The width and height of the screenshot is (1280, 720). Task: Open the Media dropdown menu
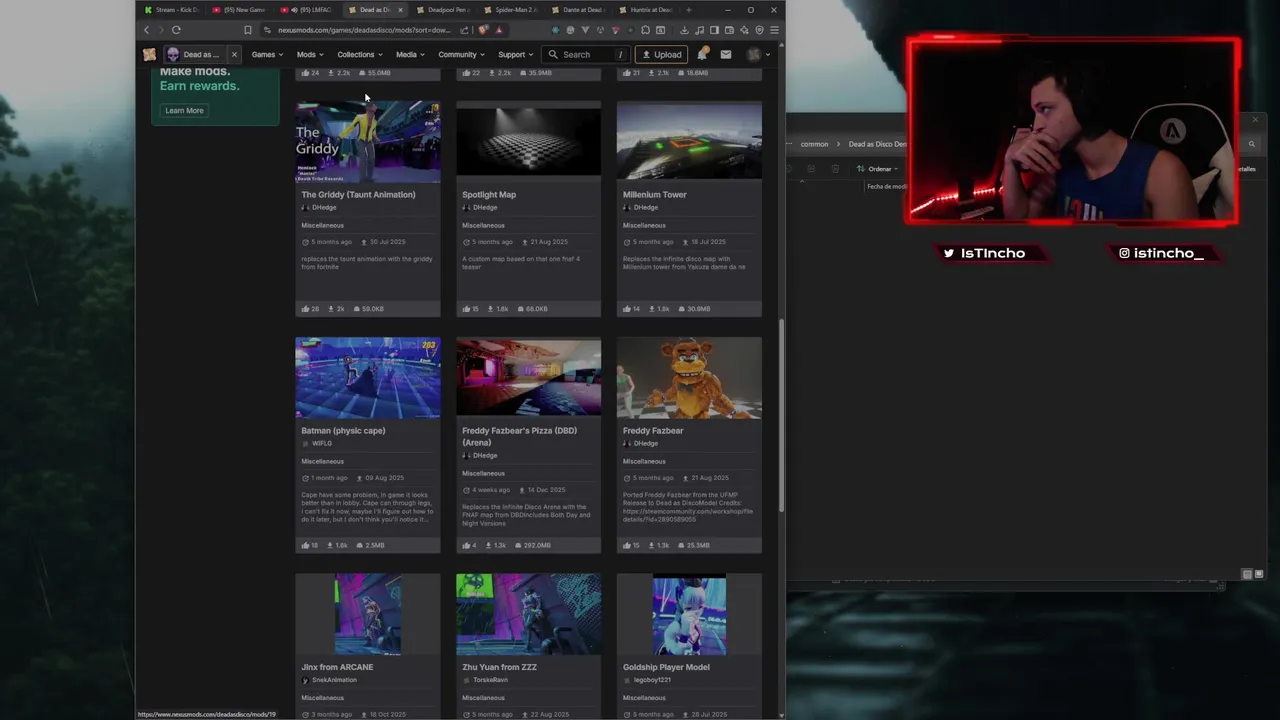click(410, 54)
